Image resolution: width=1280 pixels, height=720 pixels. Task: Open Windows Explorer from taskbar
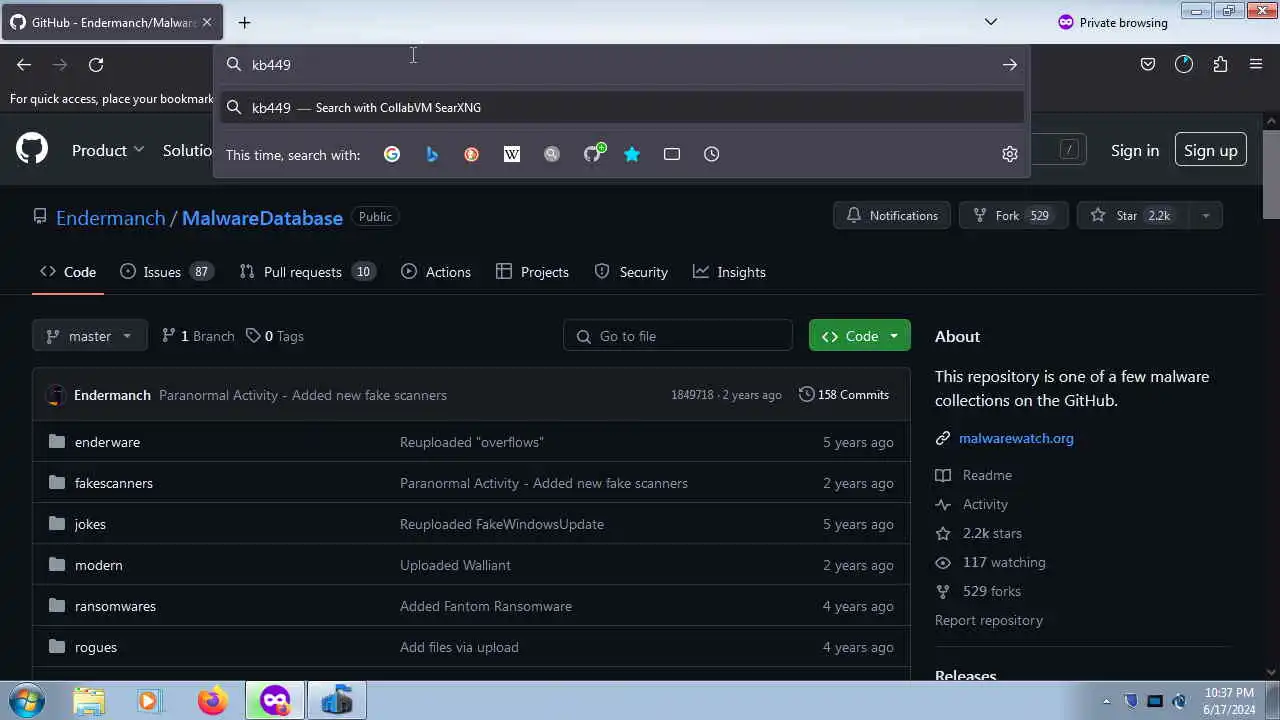pyautogui.click(x=88, y=700)
